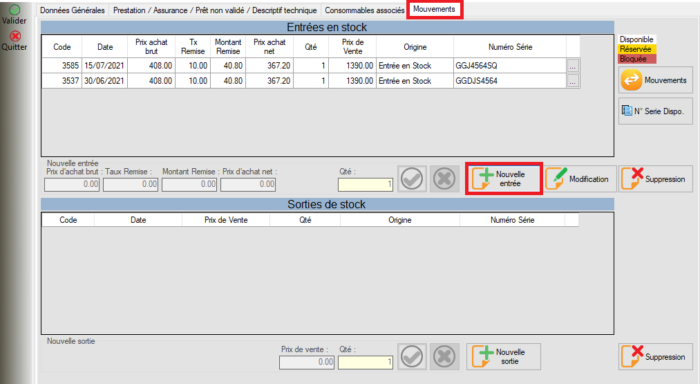Click the Prix de Vente header in Entrées
The height and width of the screenshot is (384, 700).
(353, 47)
